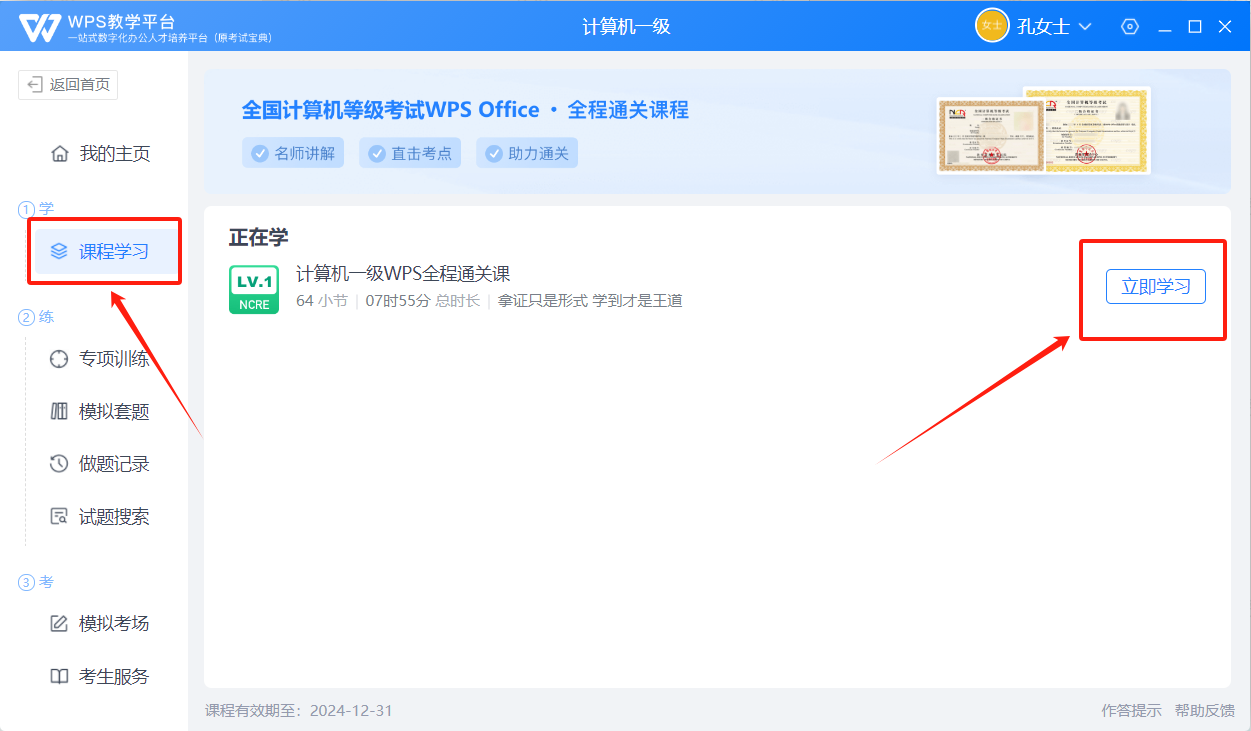1251x731 pixels.
Task: Click the books icon for 模拟套题
Action: 59,411
